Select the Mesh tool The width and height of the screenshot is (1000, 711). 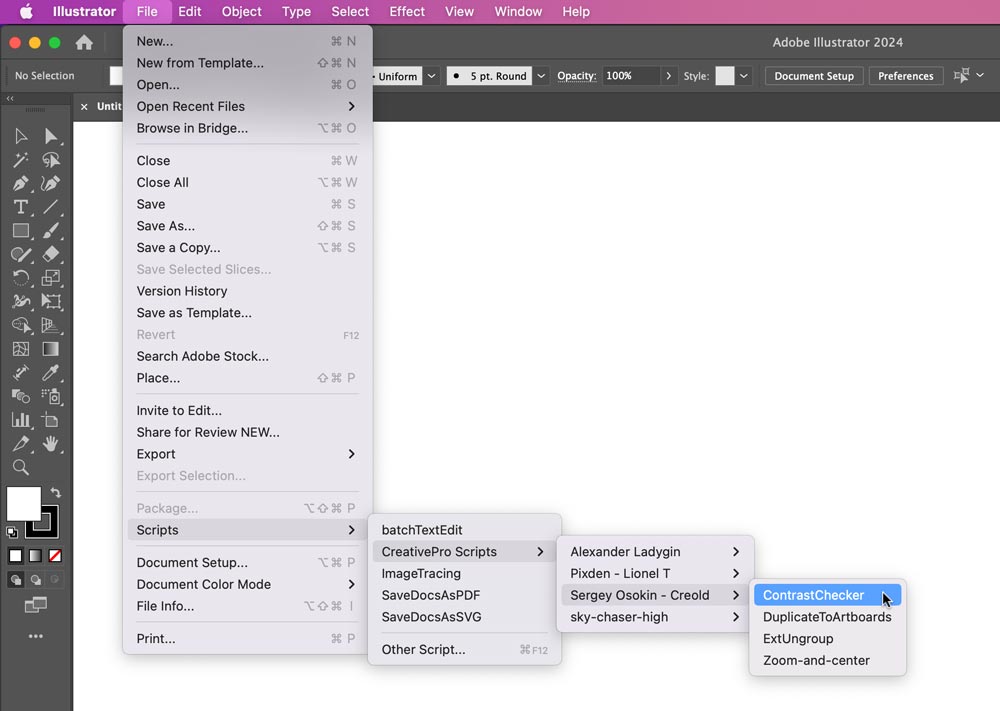click(x=20, y=349)
